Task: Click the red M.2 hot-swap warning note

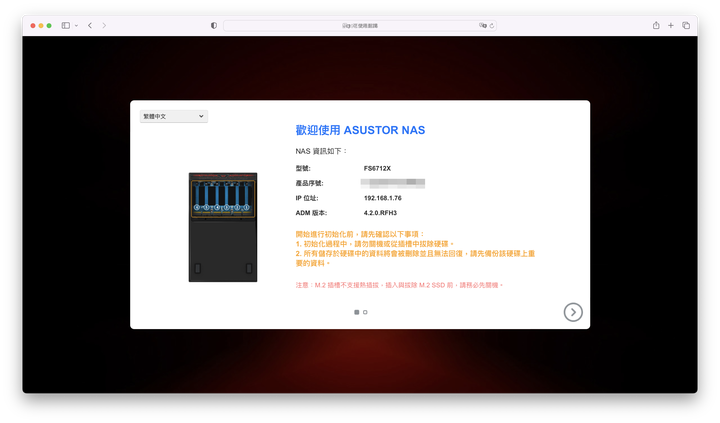Action: point(399,285)
